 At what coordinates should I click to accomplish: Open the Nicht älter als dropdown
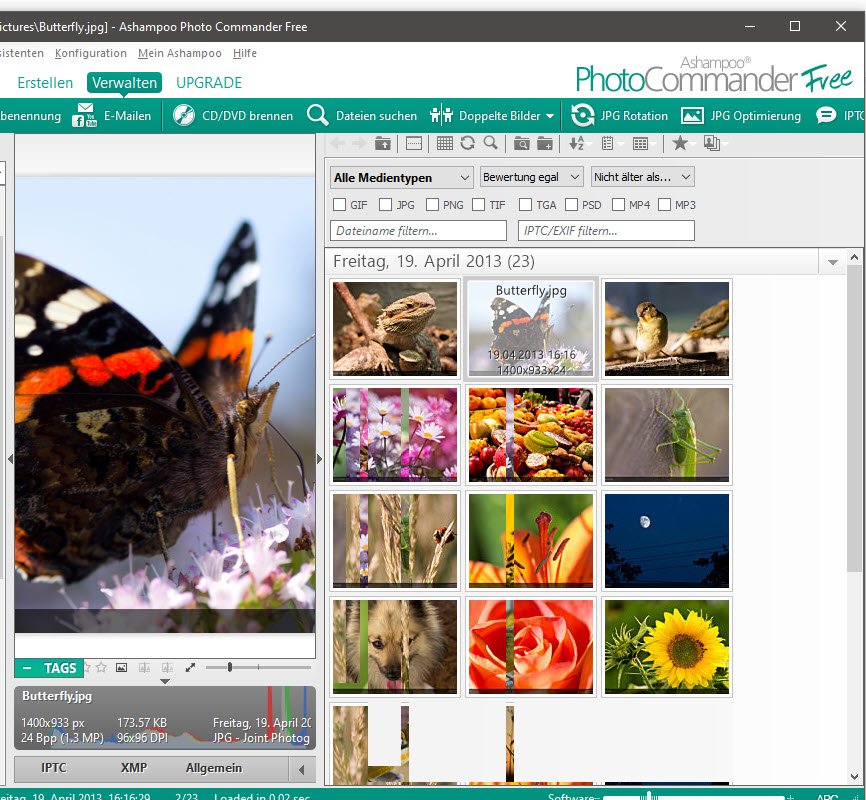click(x=642, y=177)
